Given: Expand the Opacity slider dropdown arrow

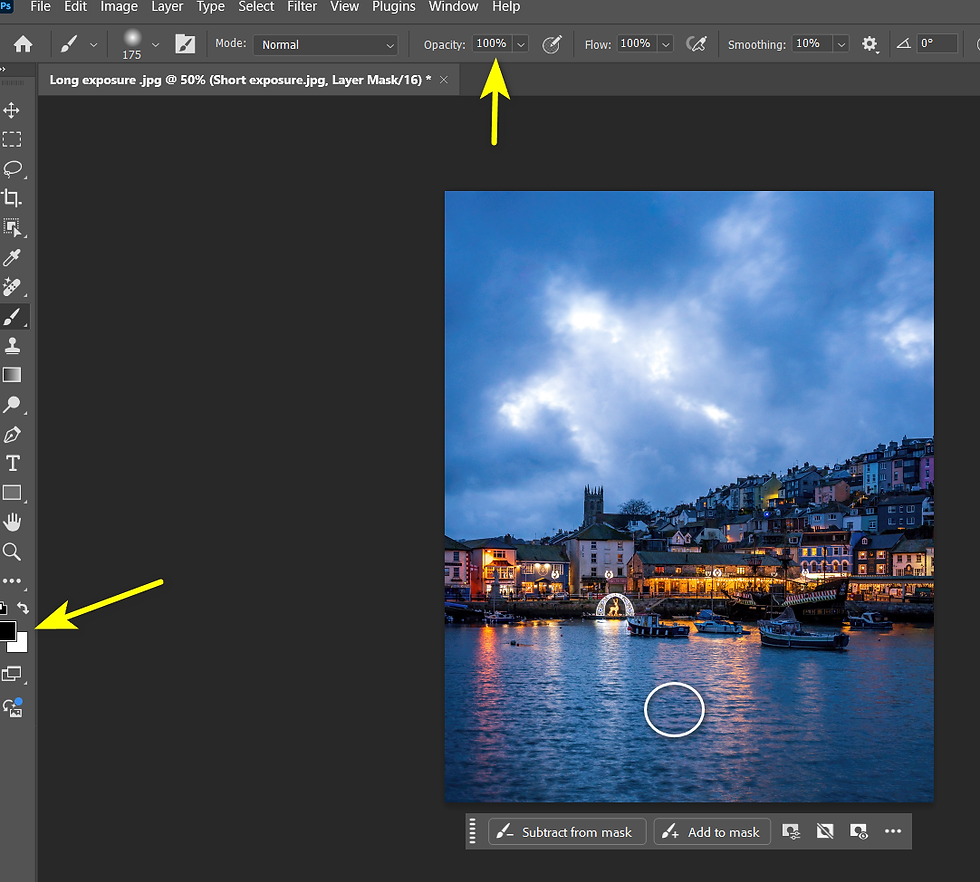Looking at the screenshot, I should tap(520, 44).
